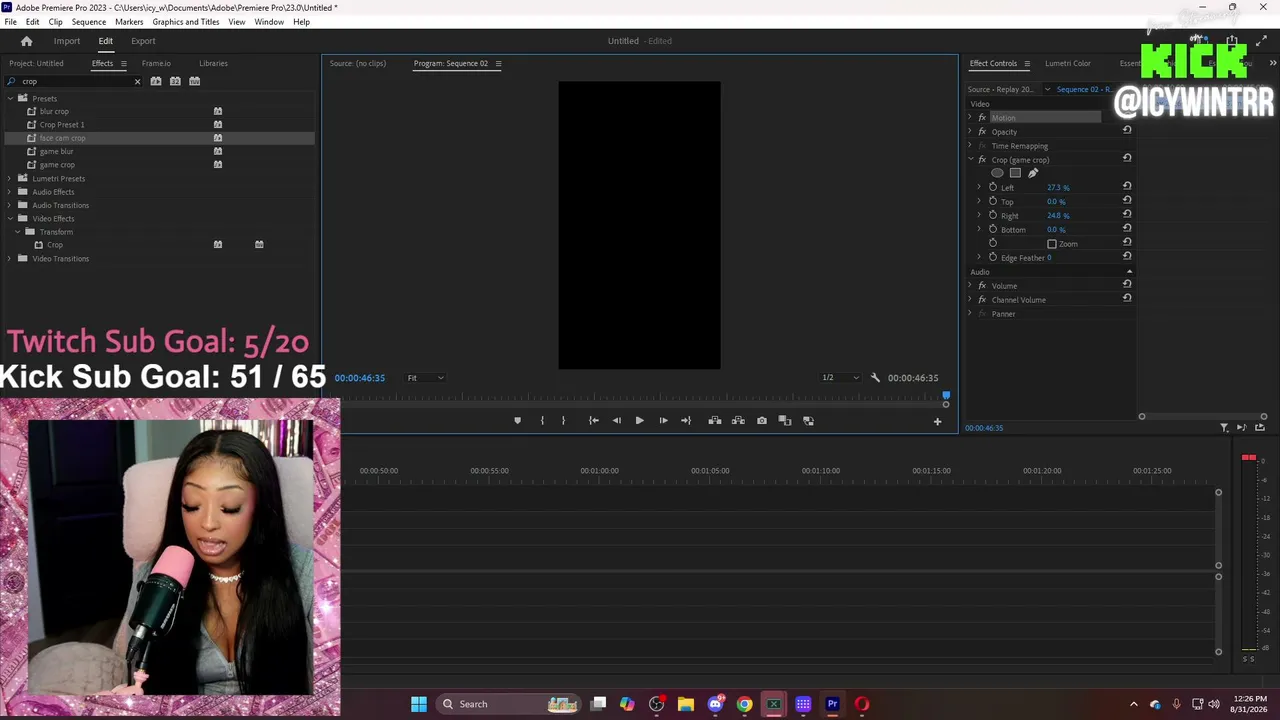Open the Program monitor panel menu
This screenshot has height=720, width=1280.
[498, 64]
